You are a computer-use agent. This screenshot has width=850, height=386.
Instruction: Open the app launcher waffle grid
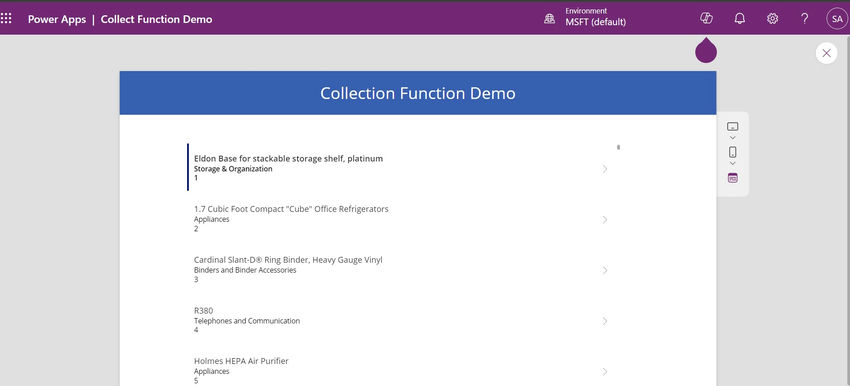6,19
